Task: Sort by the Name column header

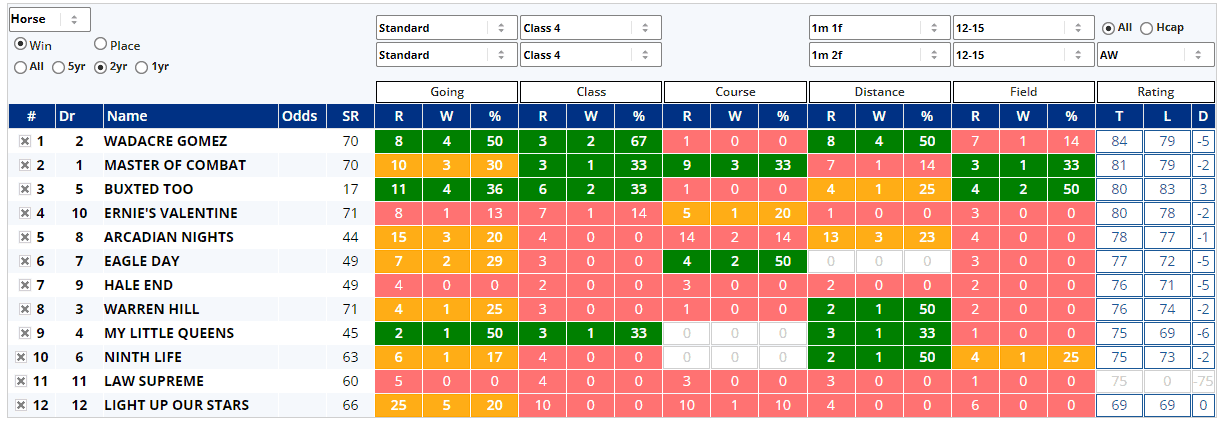Action: [126, 116]
